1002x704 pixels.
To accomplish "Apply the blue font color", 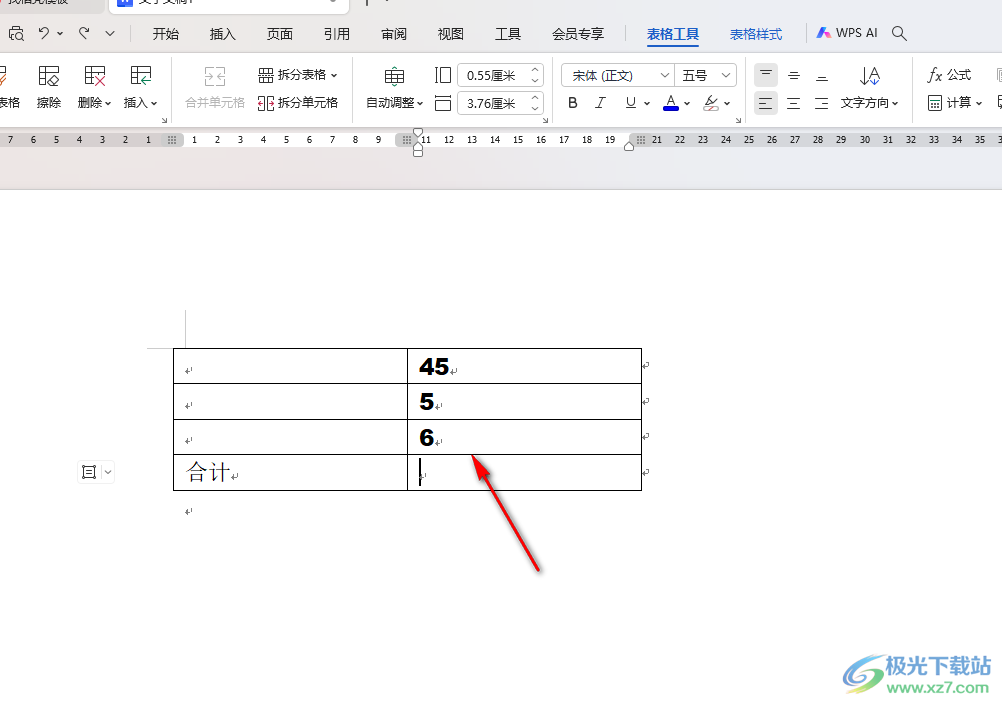I will [670, 103].
